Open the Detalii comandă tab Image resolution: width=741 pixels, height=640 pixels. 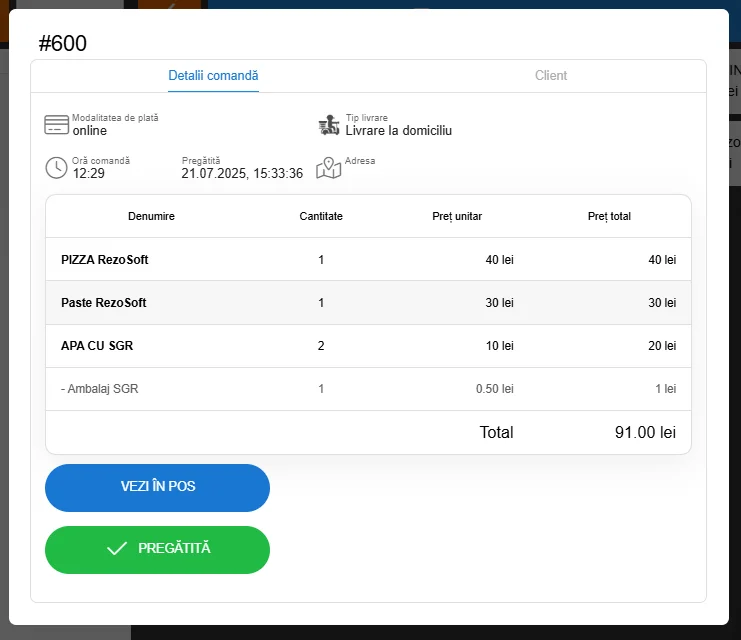[213, 76]
